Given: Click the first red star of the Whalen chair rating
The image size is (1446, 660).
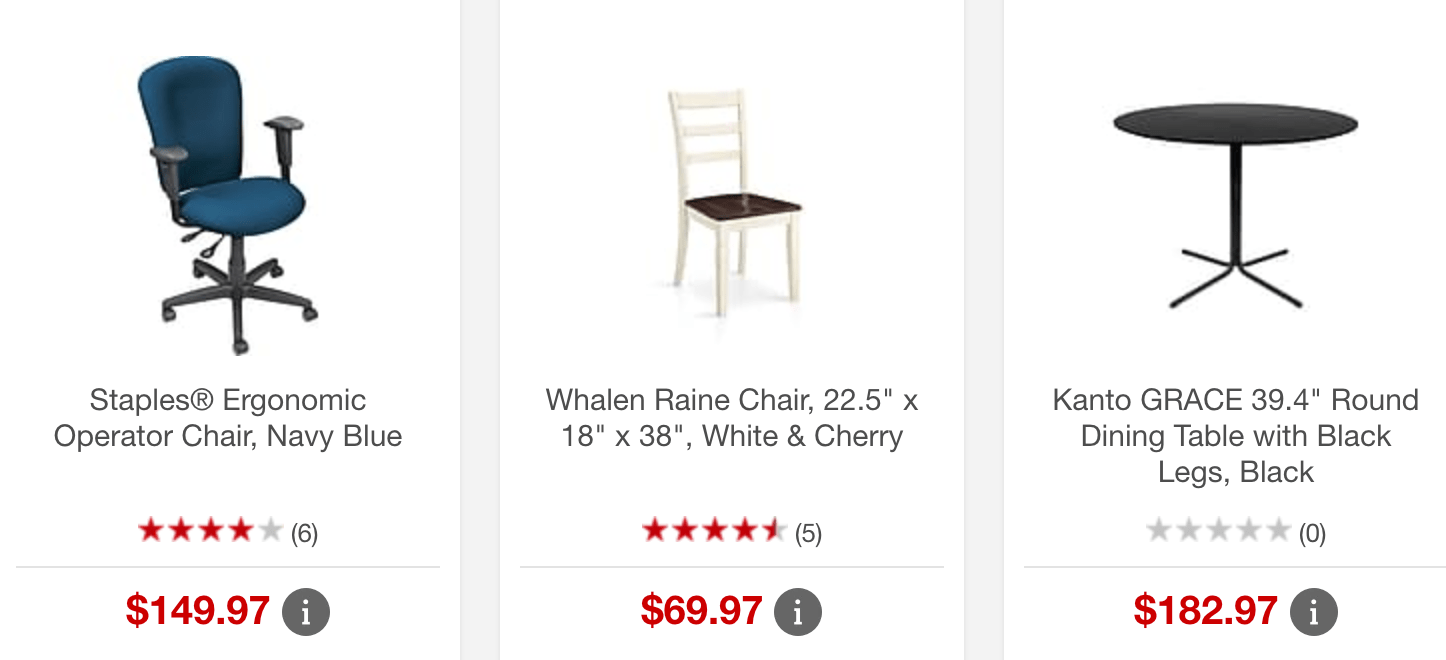Looking at the screenshot, I should coord(655,531).
